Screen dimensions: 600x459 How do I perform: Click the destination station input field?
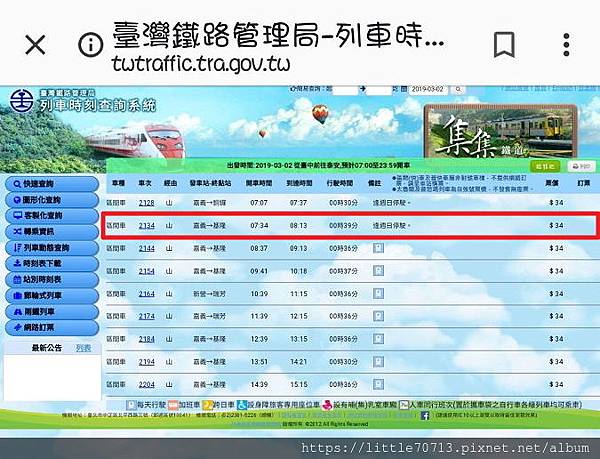coord(379,90)
